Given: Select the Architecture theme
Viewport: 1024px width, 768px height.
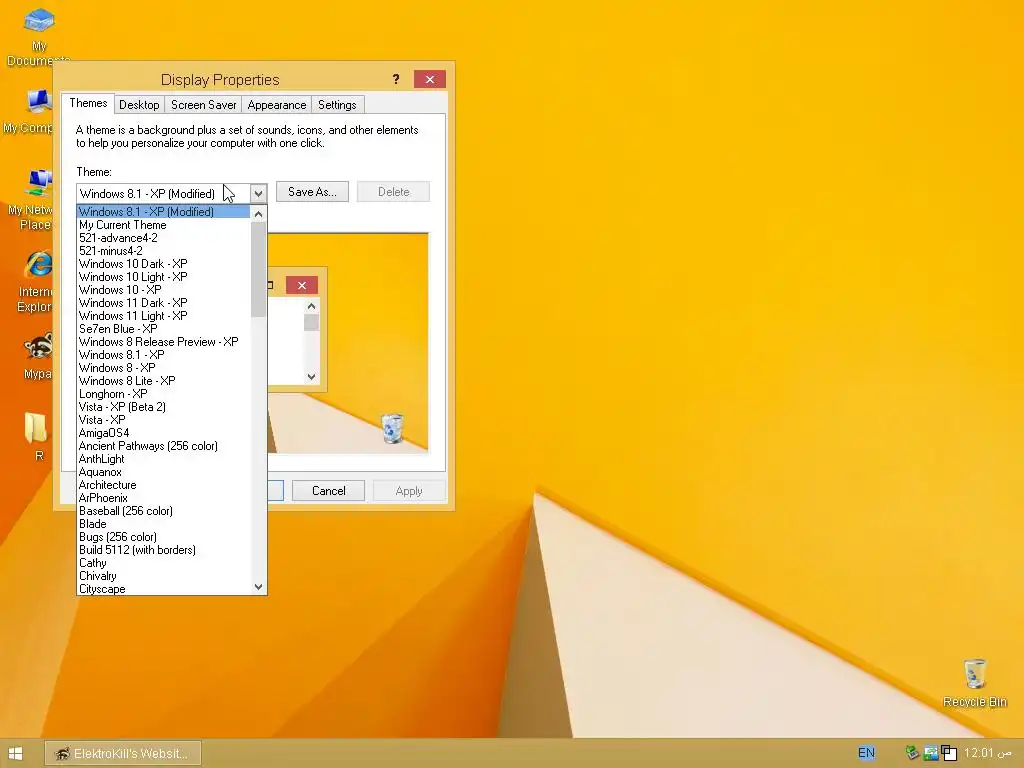Looking at the screenshot, I should (163, 485).
